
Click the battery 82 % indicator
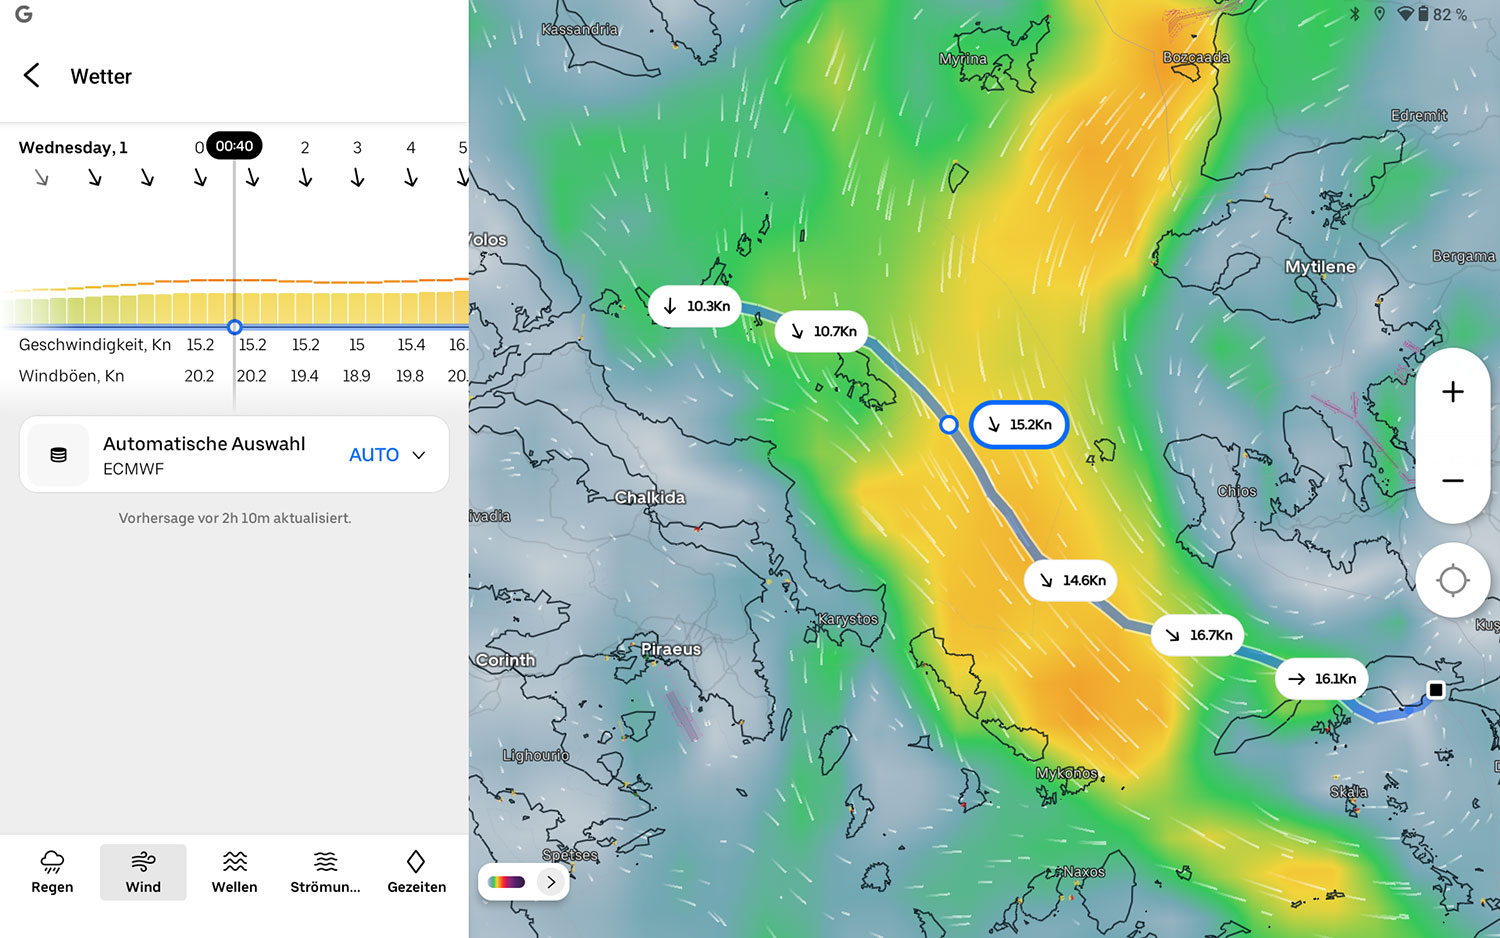pos(1443,14)
